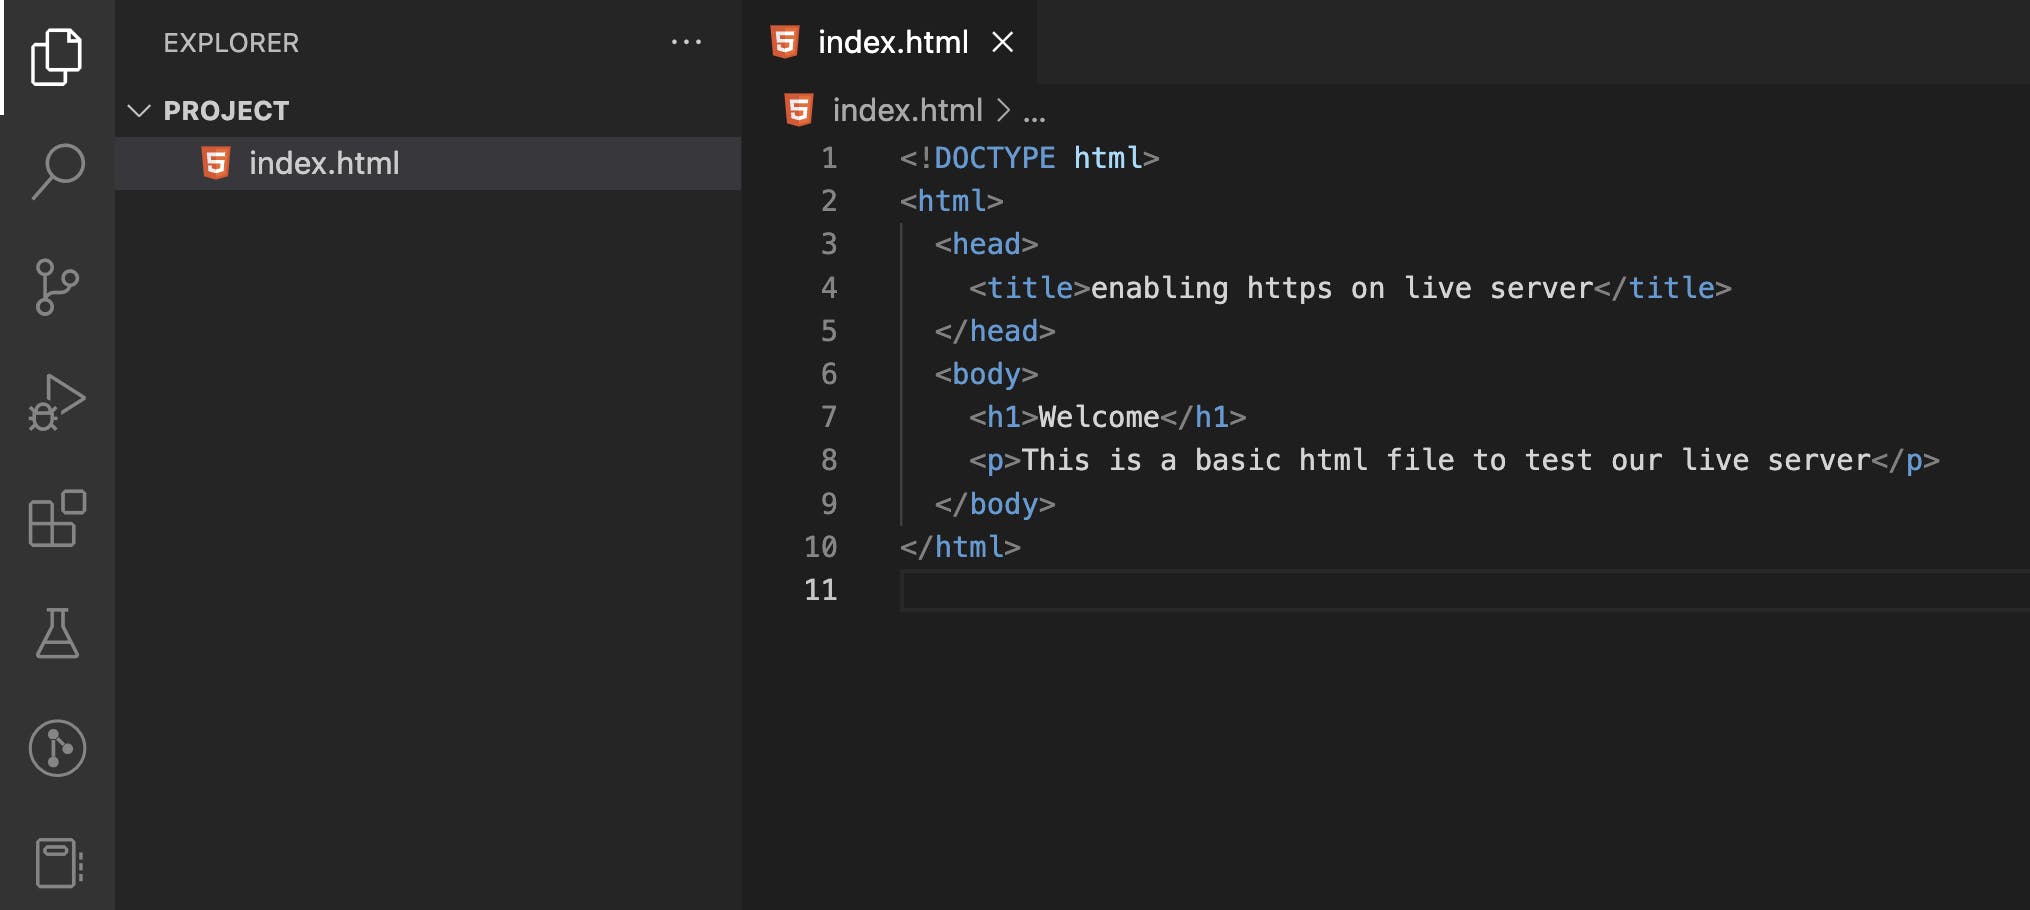Click the closing p tag on line 8
Viewport: 2030px width, 910px height.
pos(1905,460)
